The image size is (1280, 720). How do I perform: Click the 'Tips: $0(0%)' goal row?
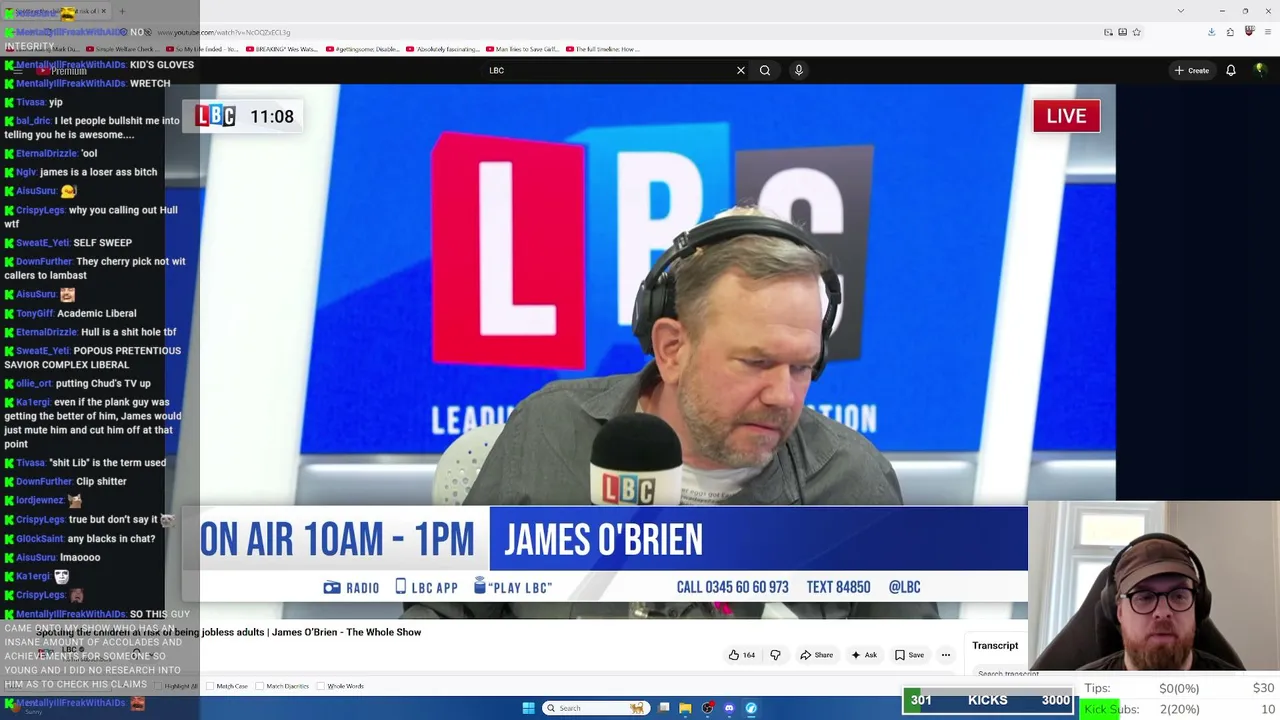1179,688
